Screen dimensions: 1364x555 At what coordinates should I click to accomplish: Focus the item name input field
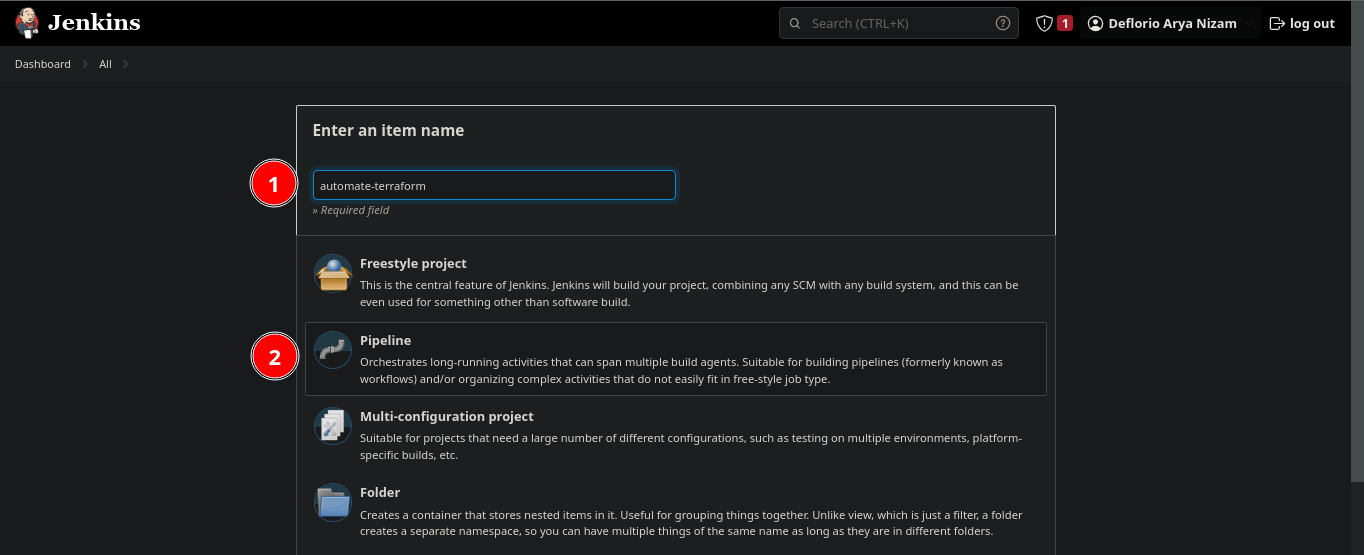[494, 185]
